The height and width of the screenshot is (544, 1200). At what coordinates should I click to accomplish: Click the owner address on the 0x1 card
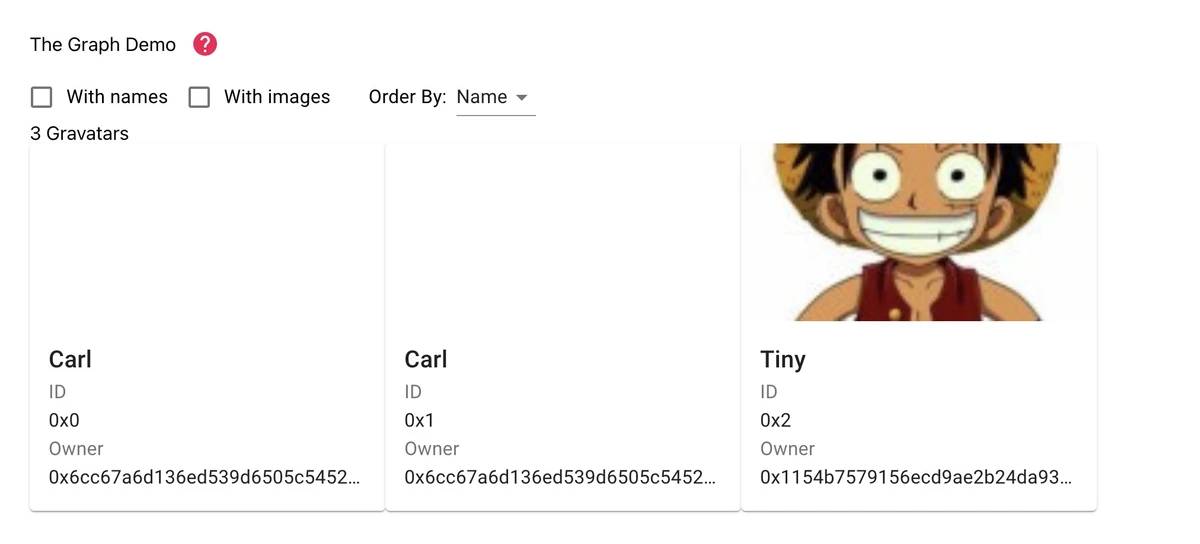point(560,478)
